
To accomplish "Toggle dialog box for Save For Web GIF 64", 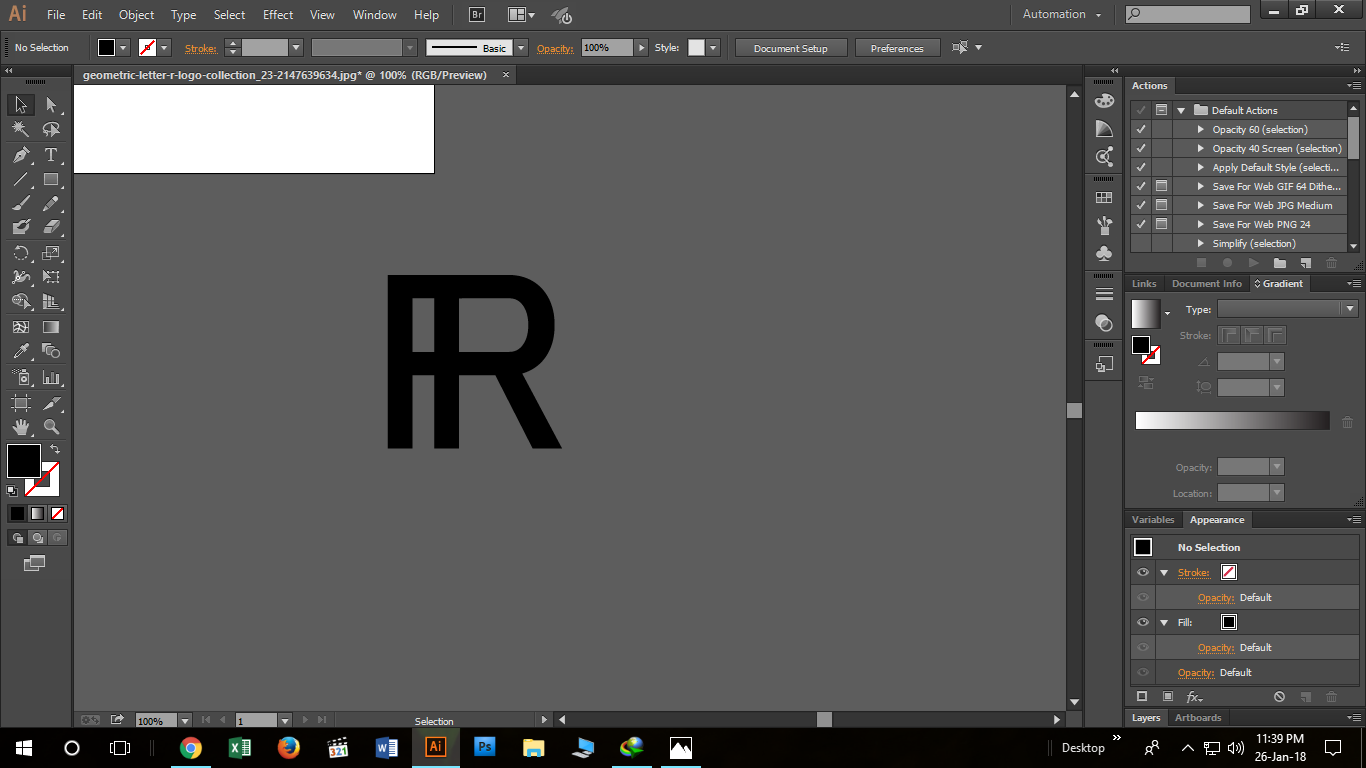I will pos(1161,186).
